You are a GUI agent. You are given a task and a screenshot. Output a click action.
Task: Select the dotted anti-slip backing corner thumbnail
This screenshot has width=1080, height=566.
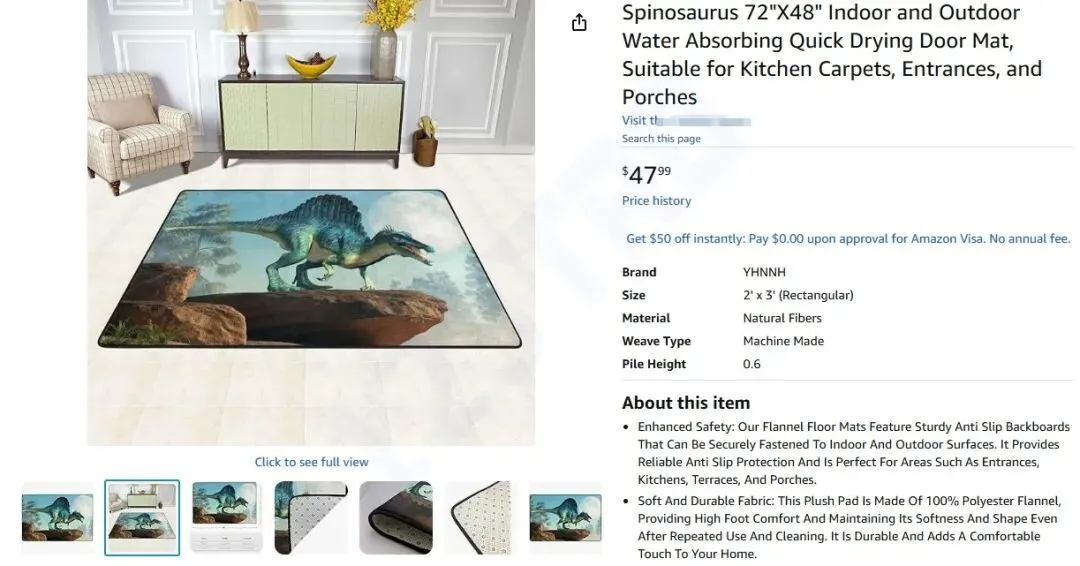(x=481, y=517)
